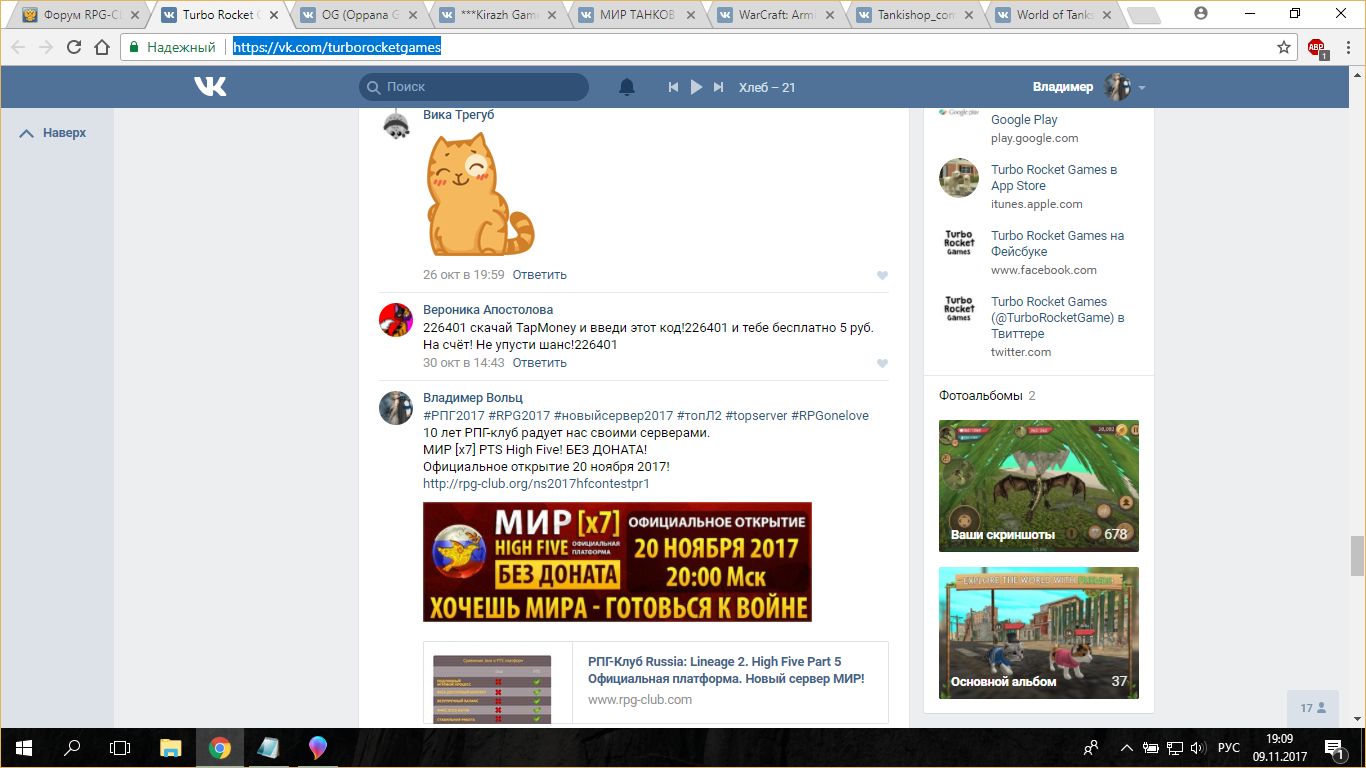The image size is (1366, 768).
Task: Bookmark this page with the star icon
Action: click(1284, 47)
